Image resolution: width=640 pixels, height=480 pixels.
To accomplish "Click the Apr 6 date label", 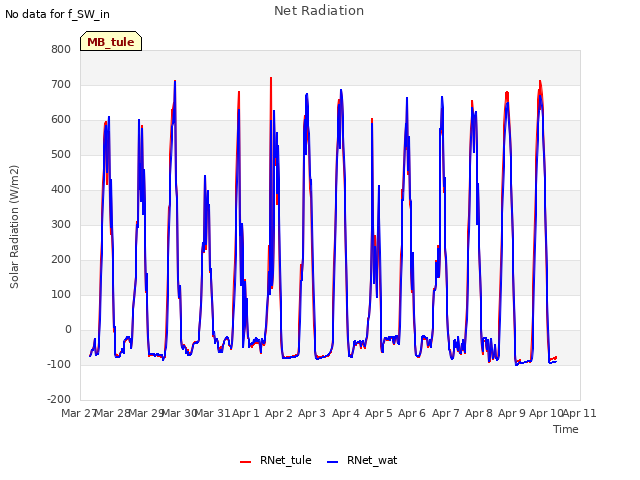I will [x=412, y=413].
